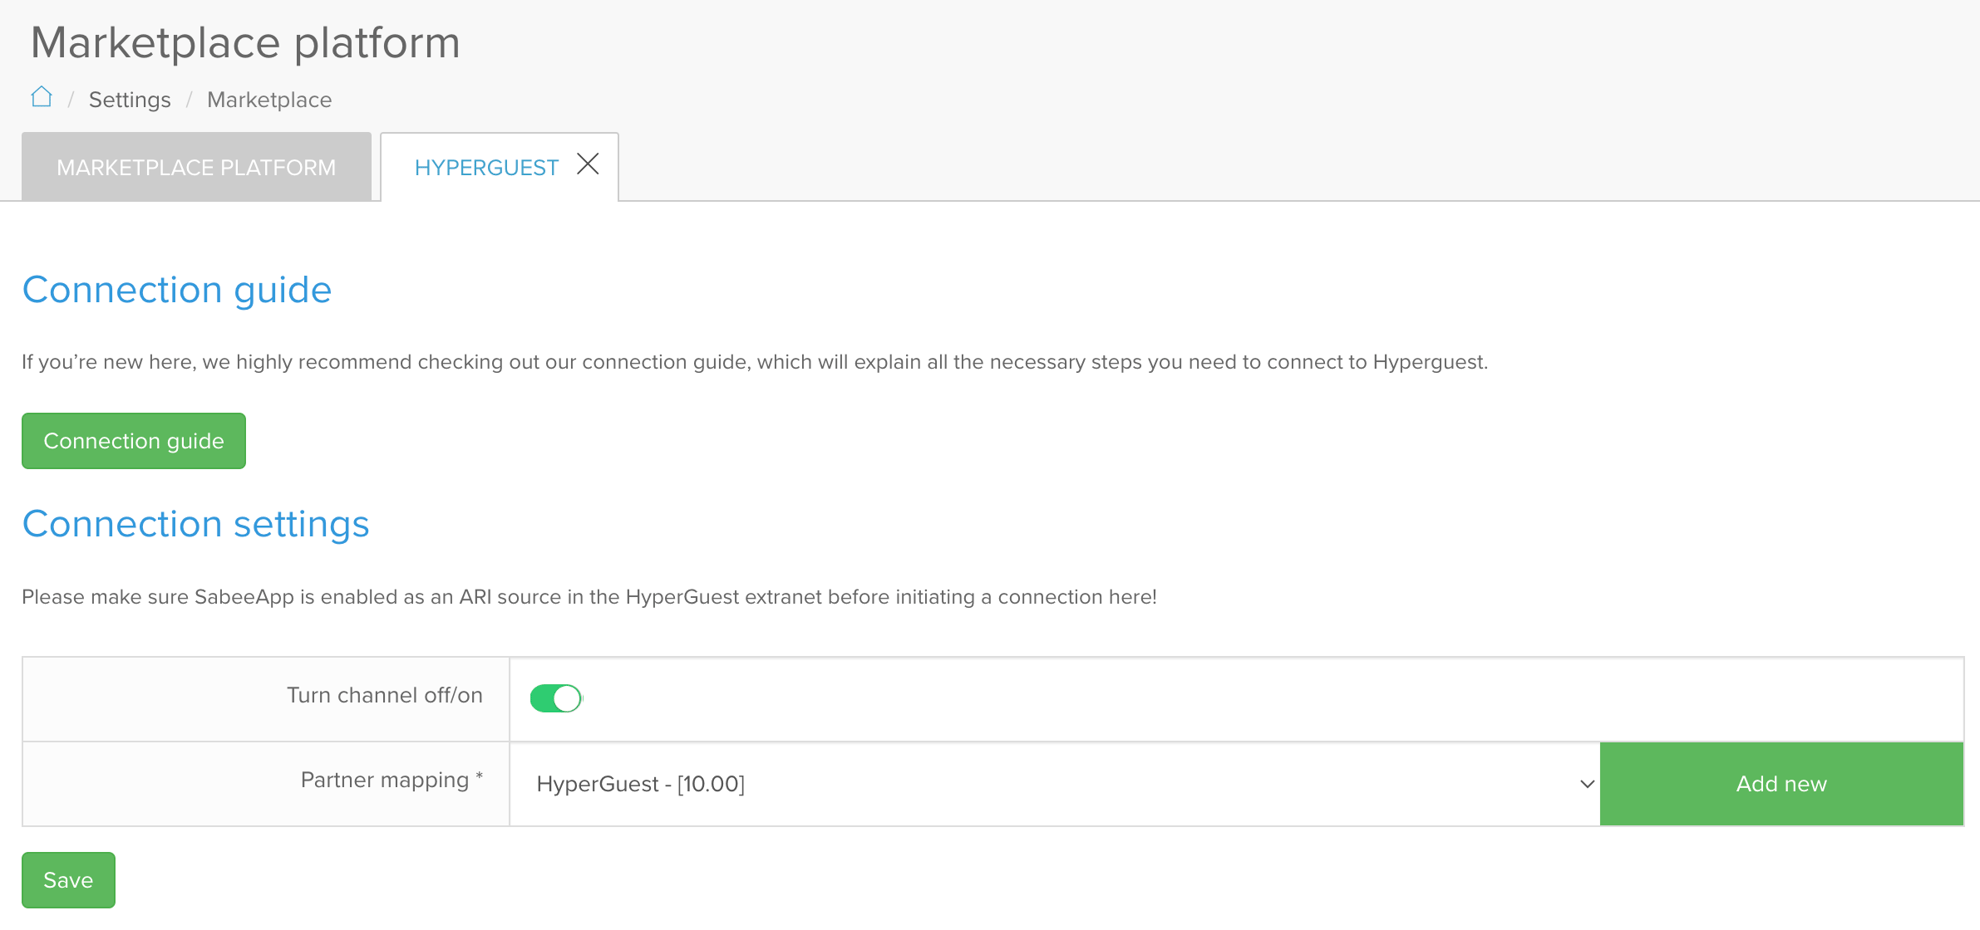Image resolution: width=1980 pixels, height=930 pixels.
Task: Click the Turn channel off/on label
Action: pyautogui.click(x=384, y=695)
